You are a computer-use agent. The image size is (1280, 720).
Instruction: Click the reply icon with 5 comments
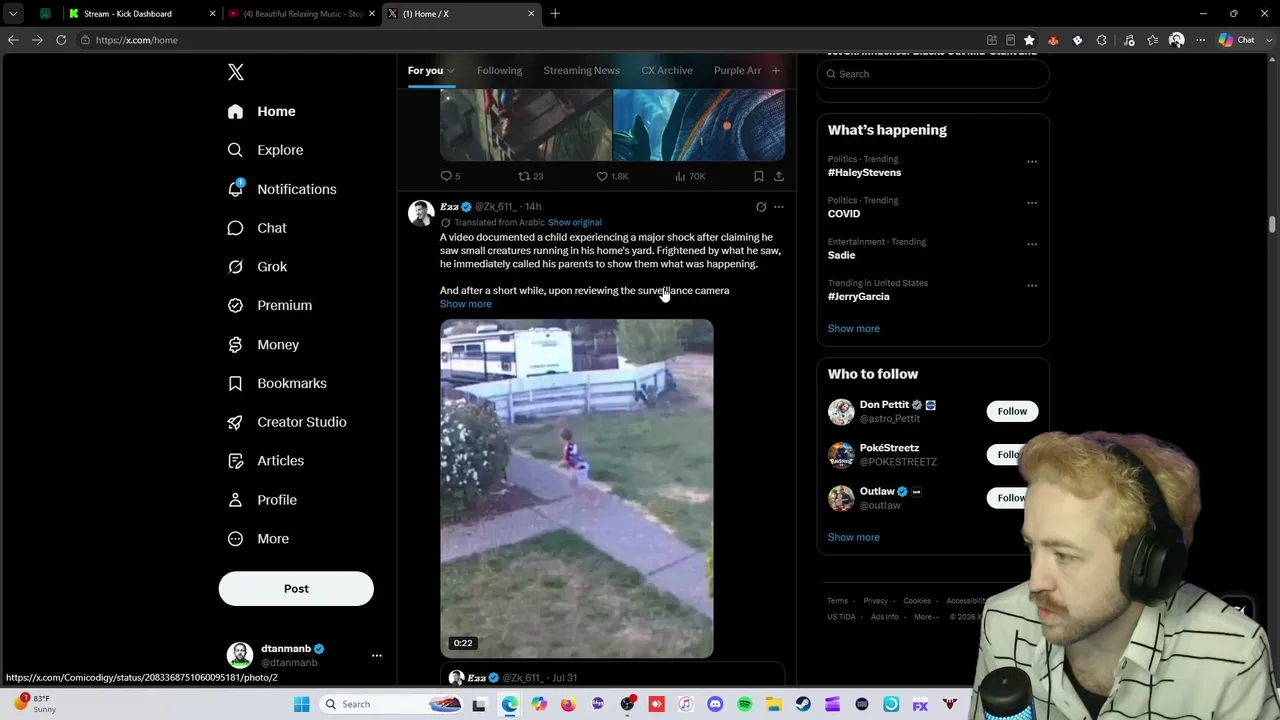pyautogui.click(x=447, y=176)
